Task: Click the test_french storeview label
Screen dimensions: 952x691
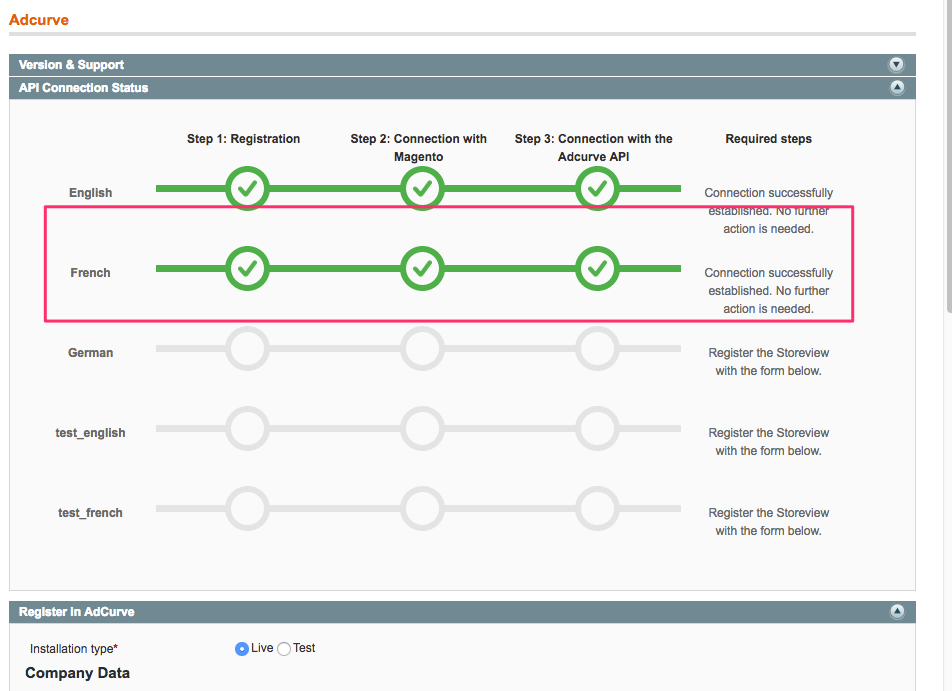Action: [x=90, y=513]
